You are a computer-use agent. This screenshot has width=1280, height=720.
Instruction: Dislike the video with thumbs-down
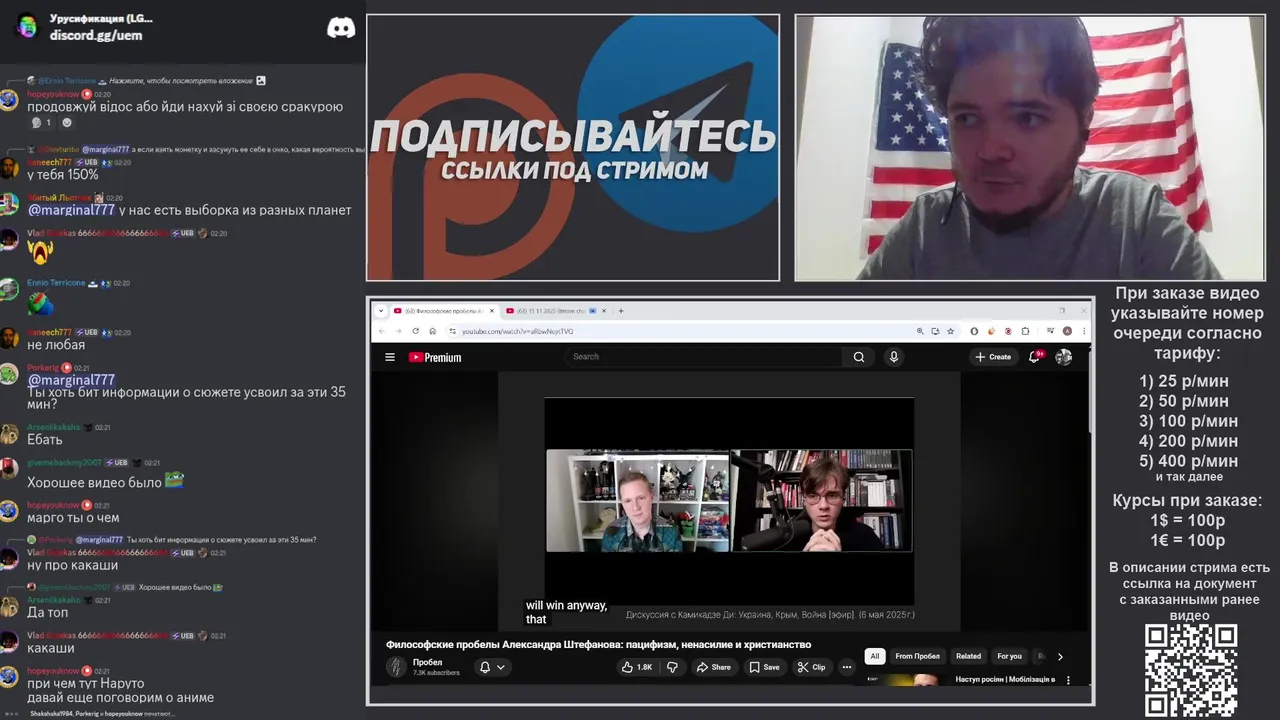click(x=672, y=667)
